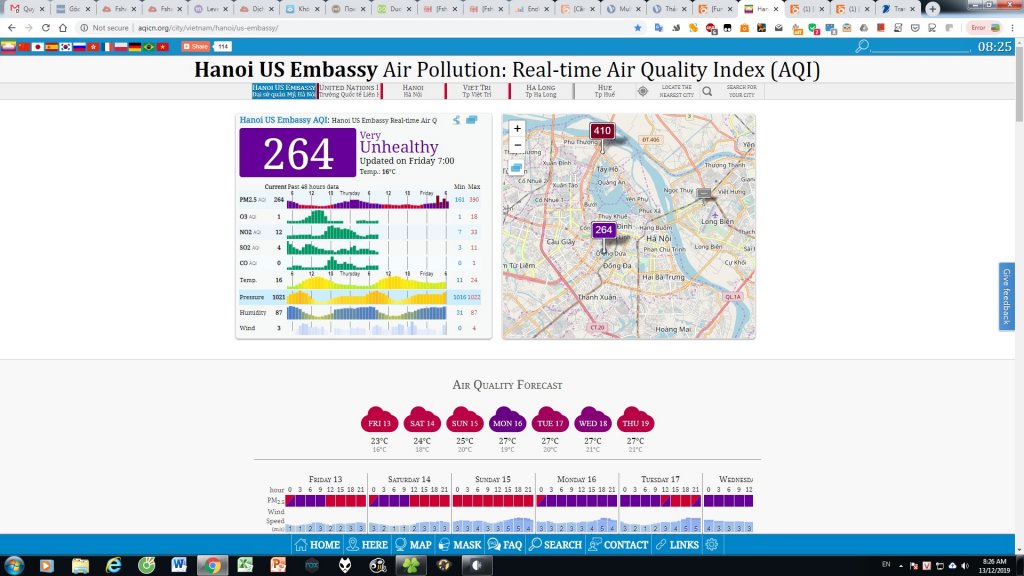This screenshot has width=1024, height=576.
Task: Click the Hanoi US Embassy AQI link
Action: (284, 120)
